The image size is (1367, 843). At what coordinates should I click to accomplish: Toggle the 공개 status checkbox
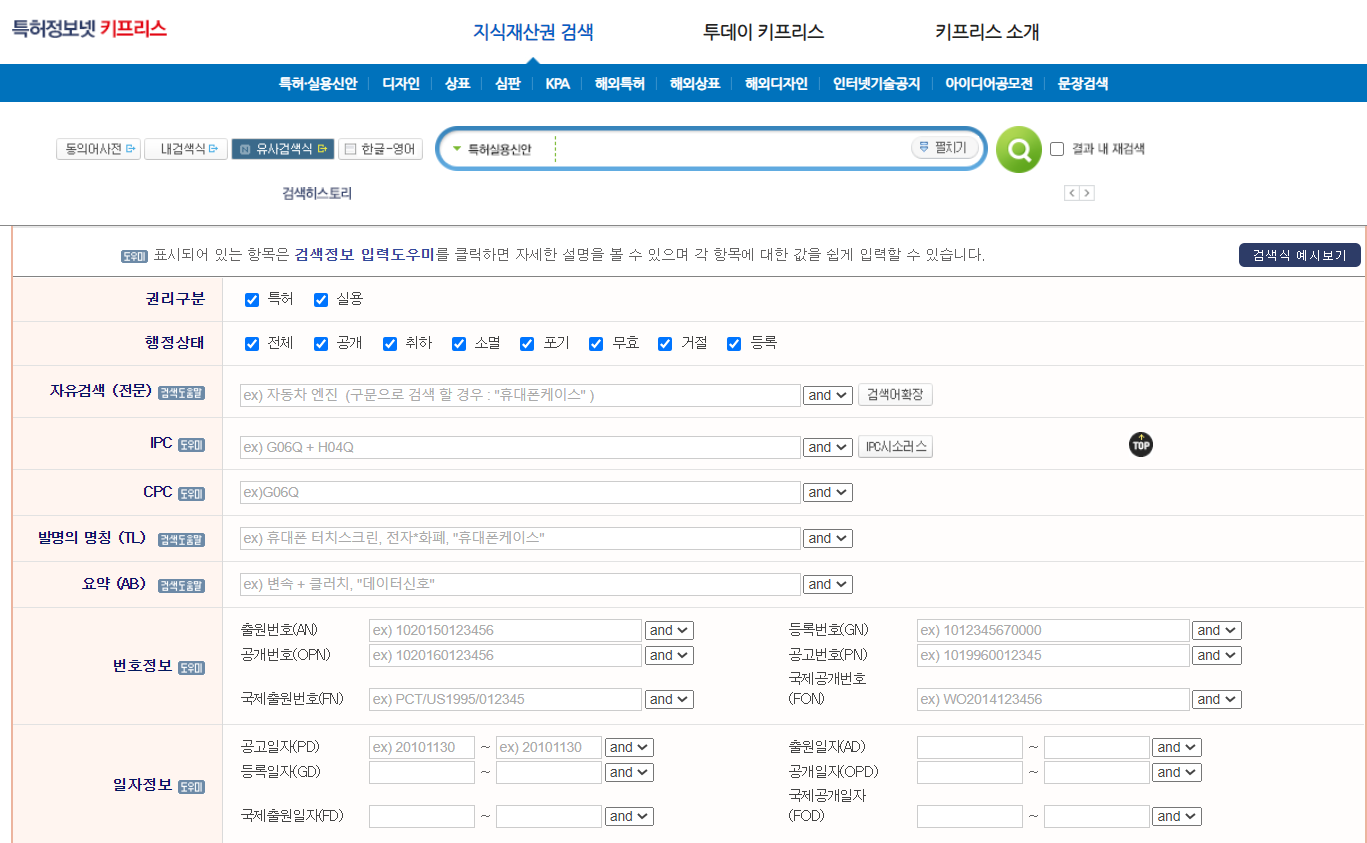coord(321,344)
